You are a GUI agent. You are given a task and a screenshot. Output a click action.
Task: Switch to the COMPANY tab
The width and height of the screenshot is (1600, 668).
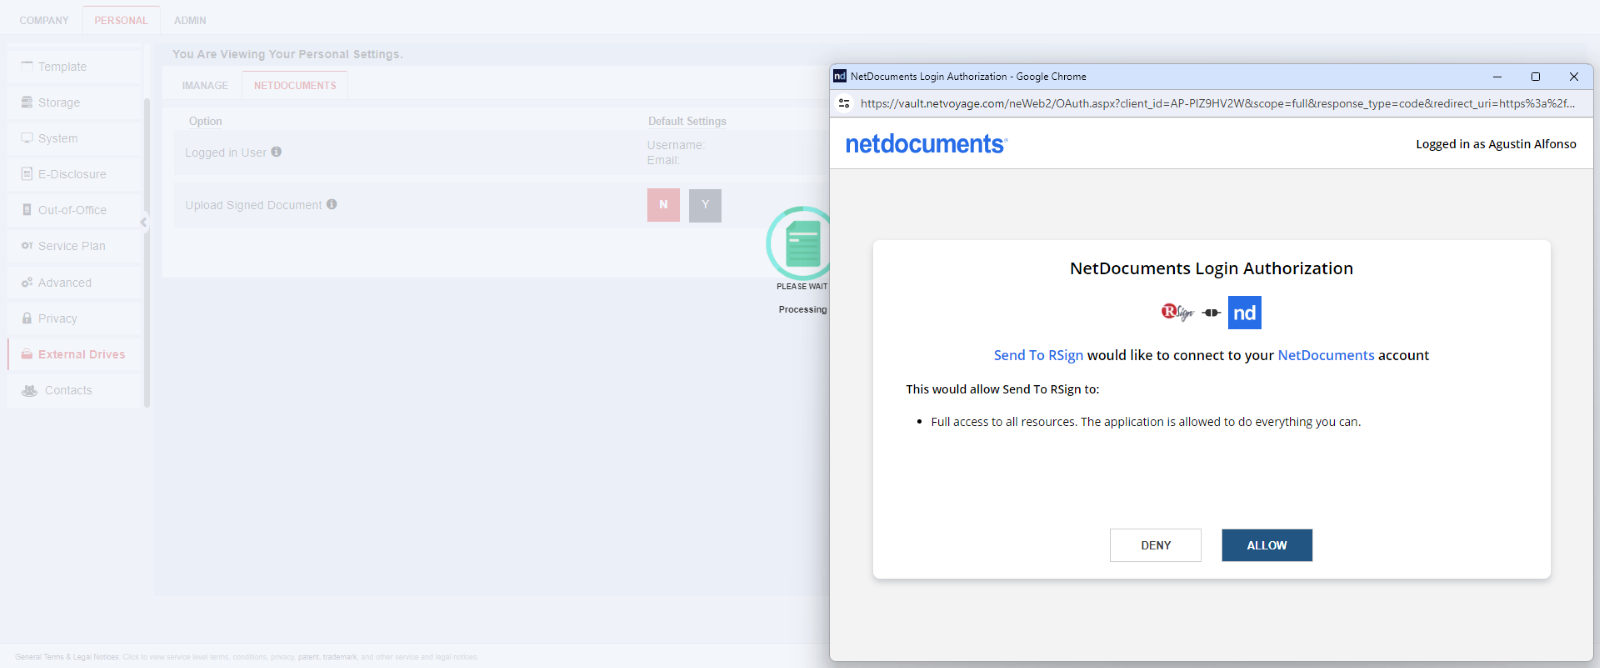tap(44, 20)
